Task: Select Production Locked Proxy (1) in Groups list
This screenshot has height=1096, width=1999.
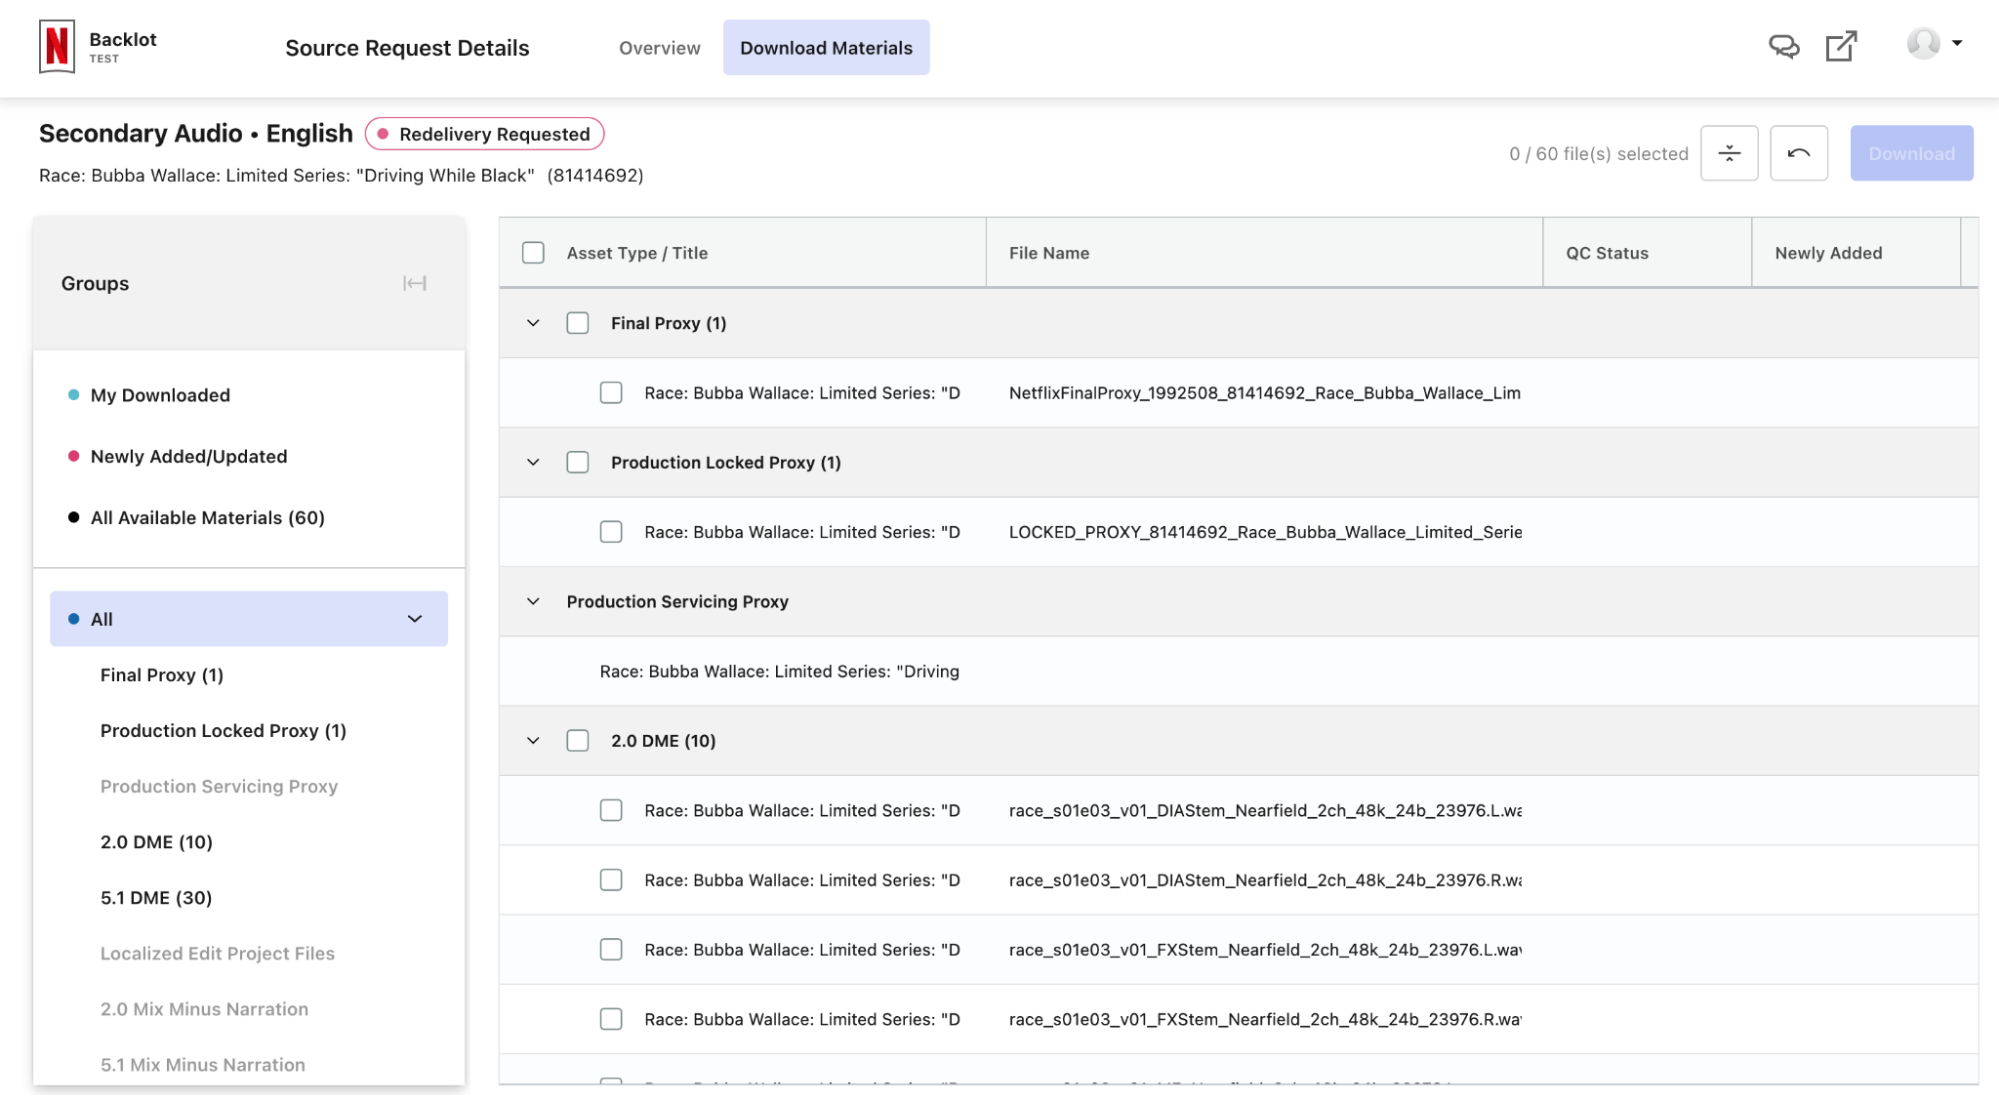Action: [223, 731]
